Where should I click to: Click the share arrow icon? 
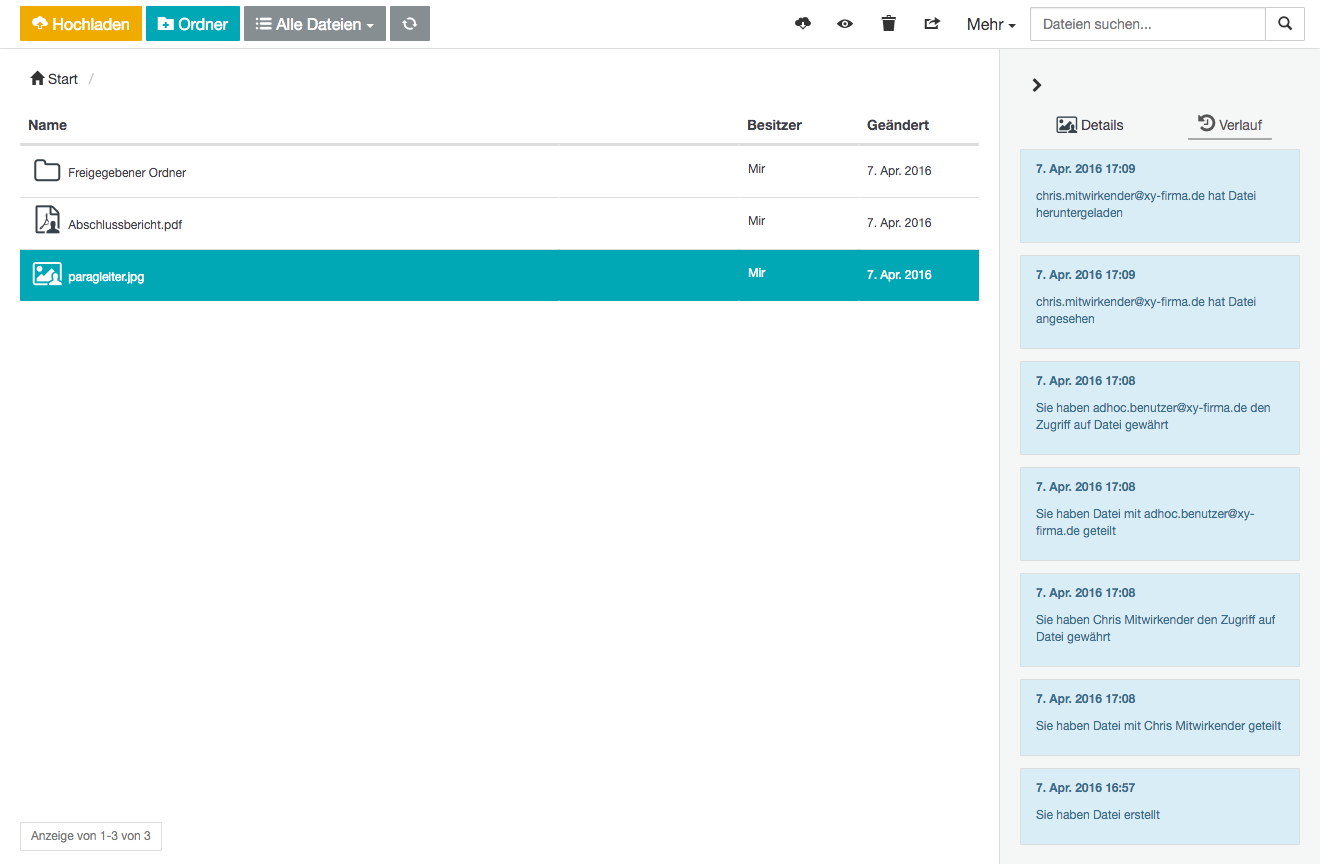tap(932, 24)
